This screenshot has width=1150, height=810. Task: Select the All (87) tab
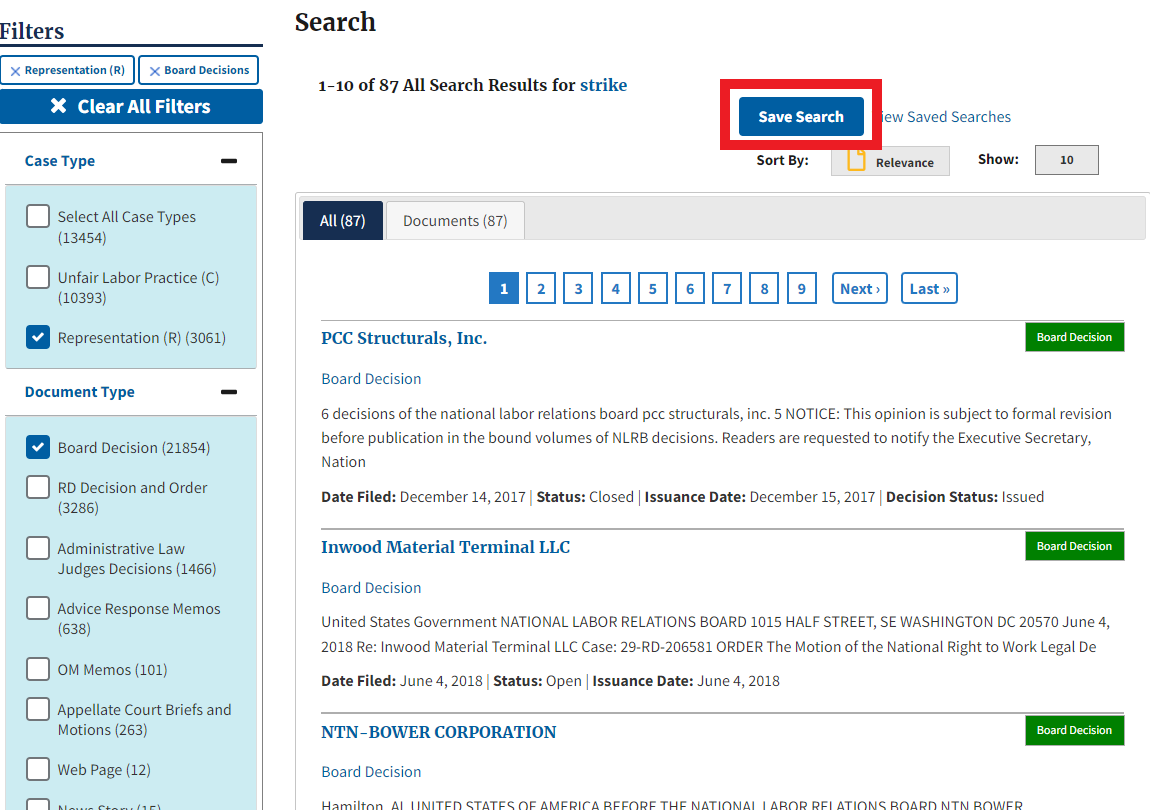(342, 221)
